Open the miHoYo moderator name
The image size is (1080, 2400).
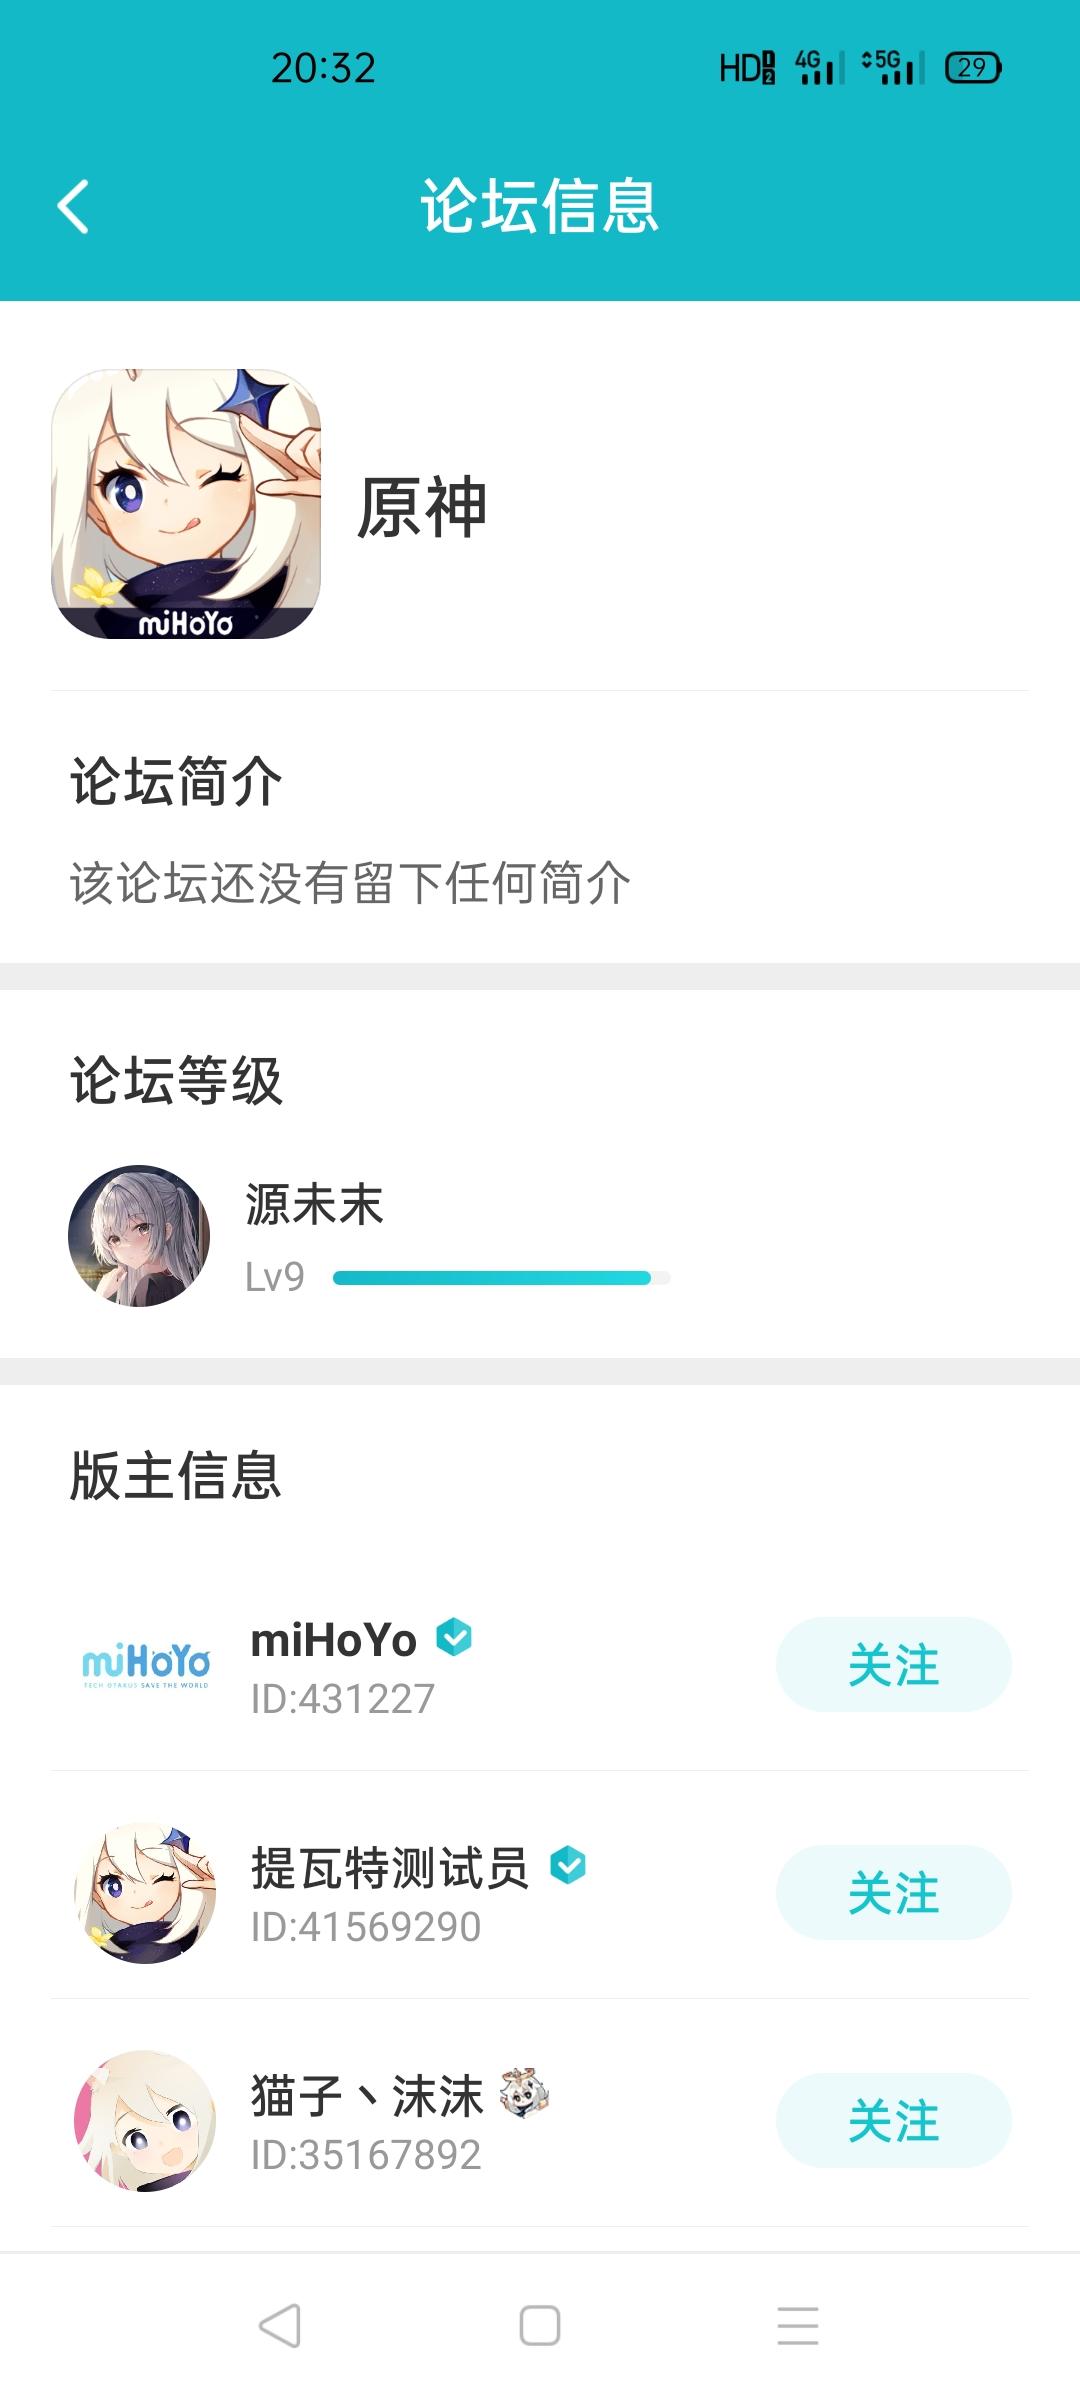coord(333,1640)
